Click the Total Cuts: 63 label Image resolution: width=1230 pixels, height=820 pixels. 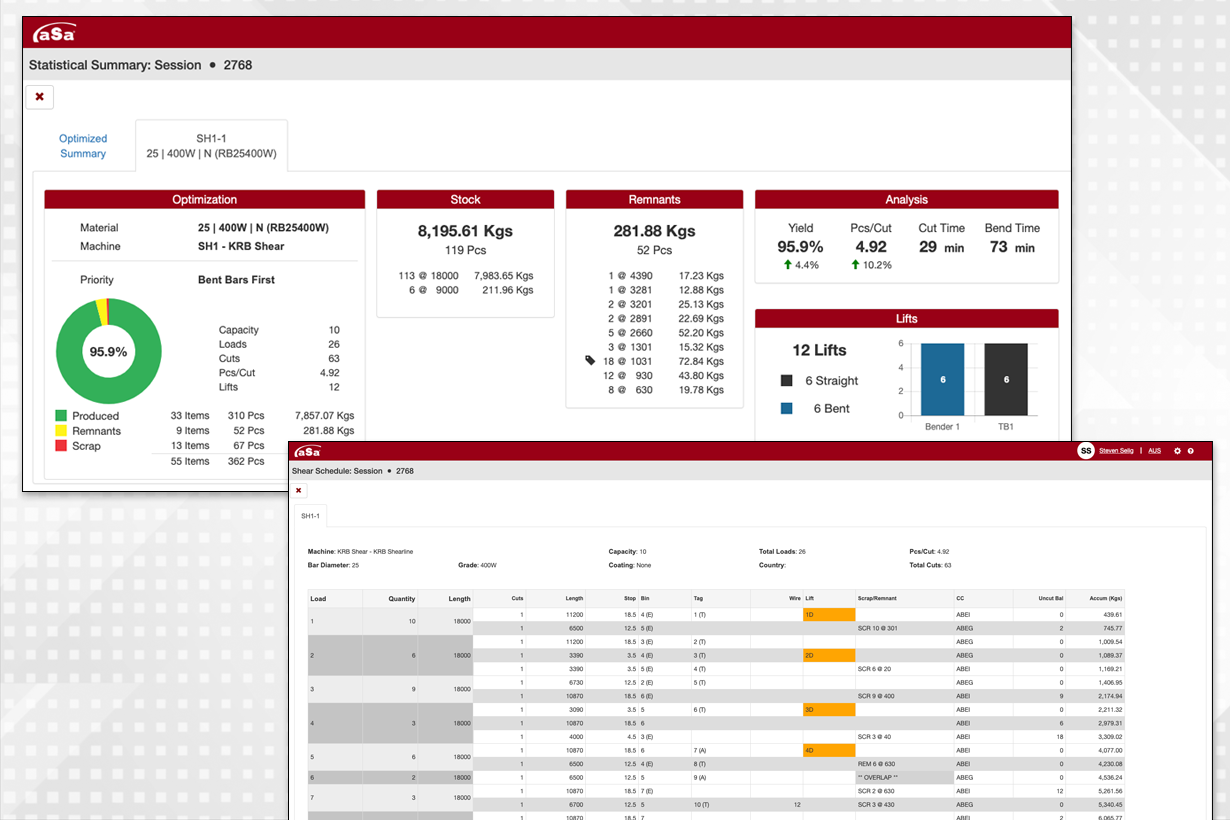point(930,565)
